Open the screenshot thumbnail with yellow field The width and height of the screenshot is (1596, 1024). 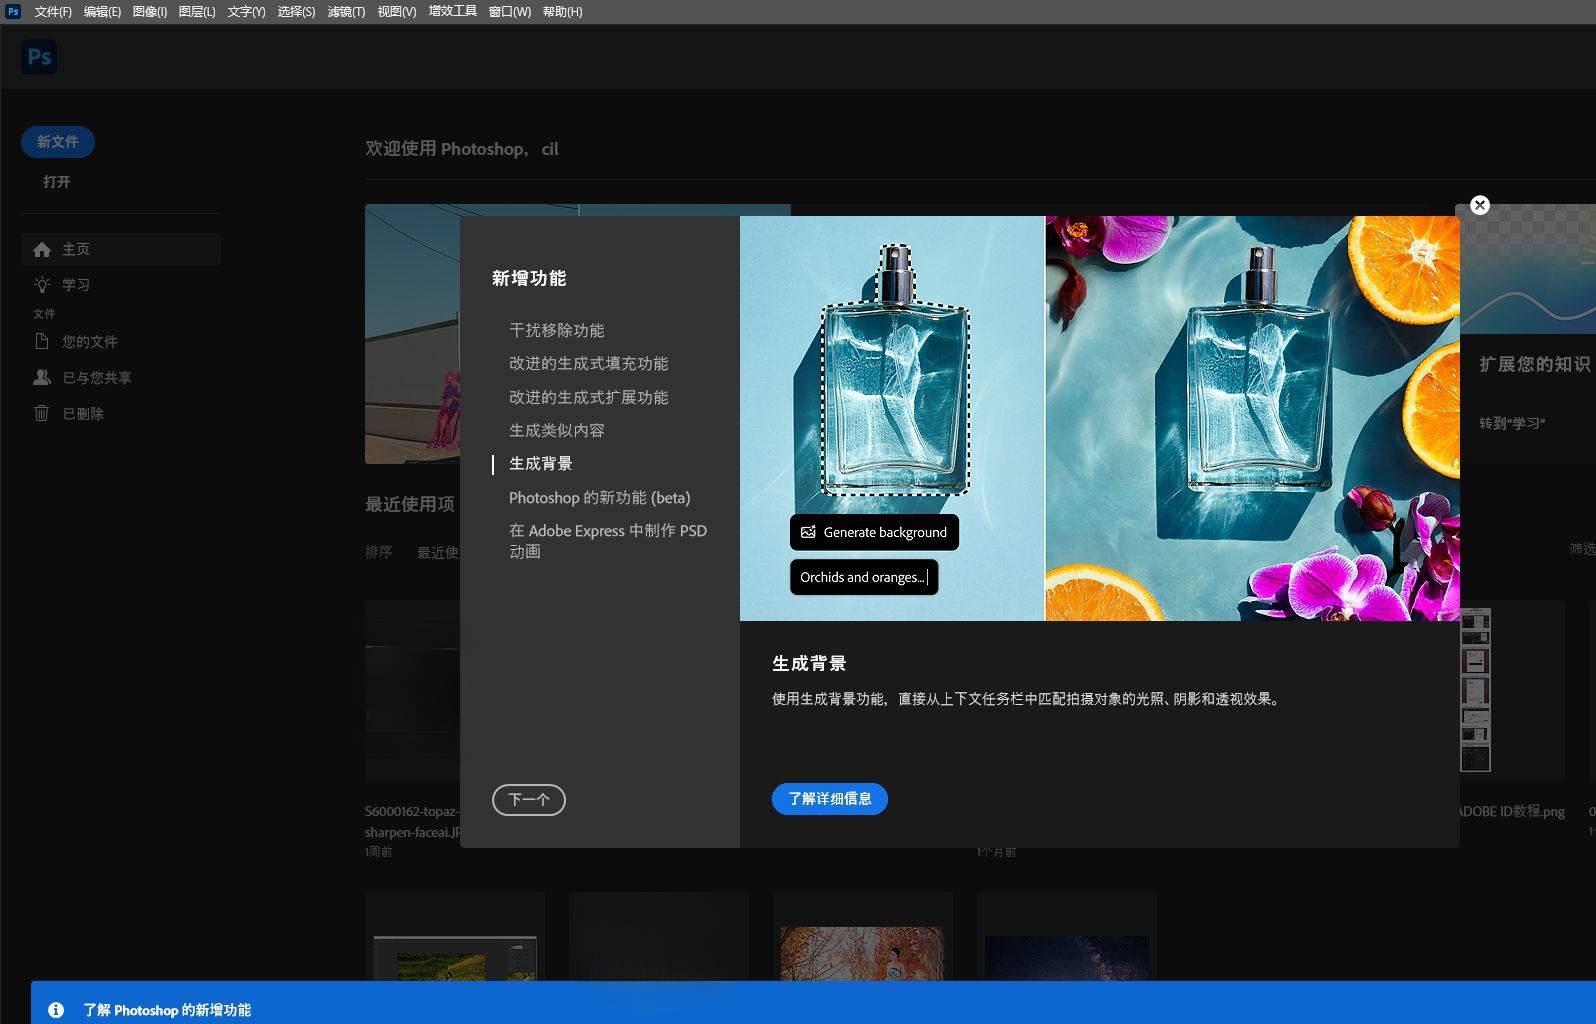(455, 958)
